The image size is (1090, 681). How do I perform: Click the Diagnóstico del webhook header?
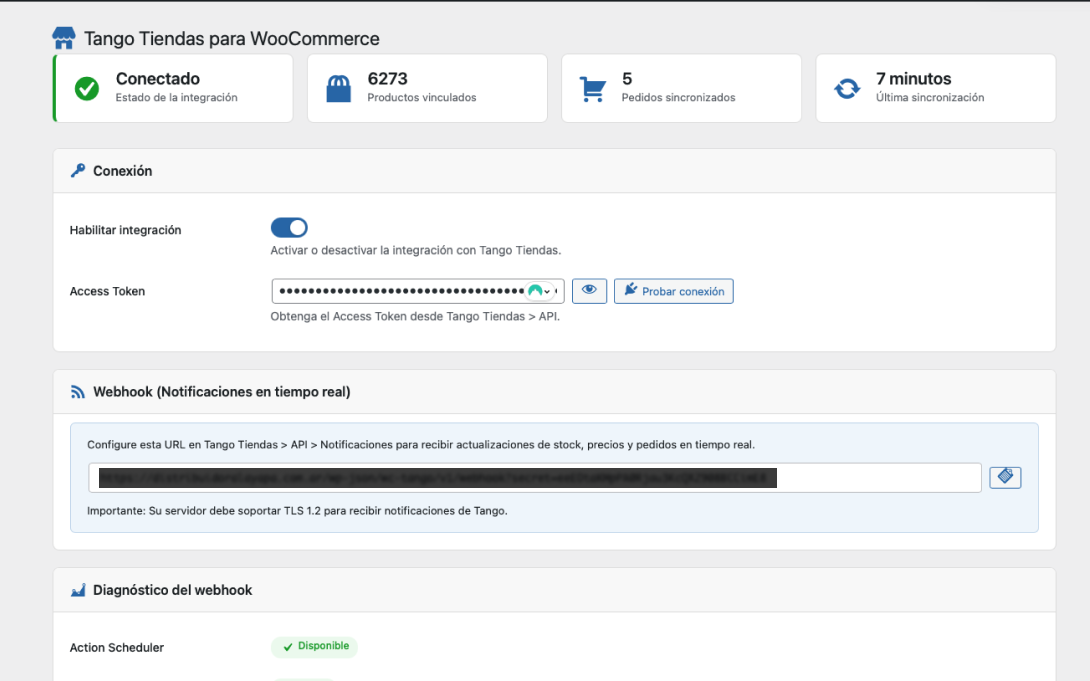tap(555, 590)
